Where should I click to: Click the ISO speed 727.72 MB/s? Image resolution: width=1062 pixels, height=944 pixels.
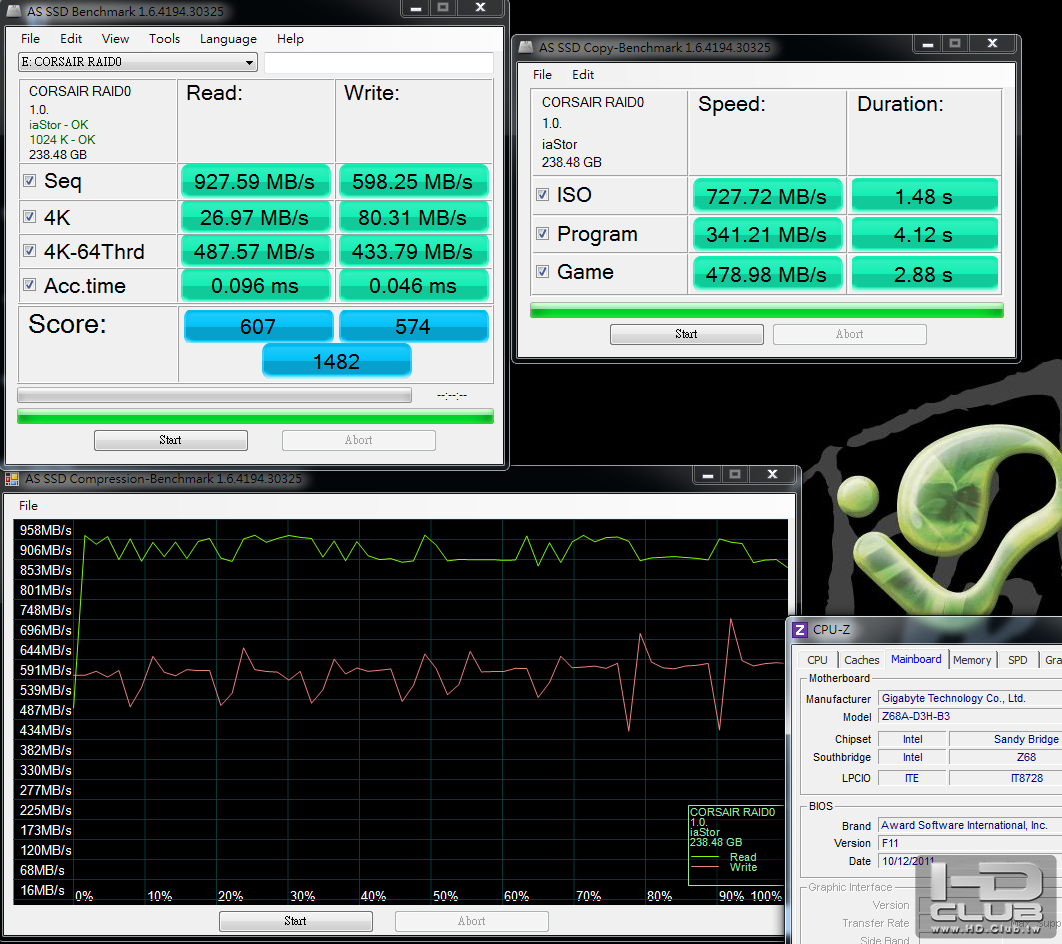coord(767,196)
